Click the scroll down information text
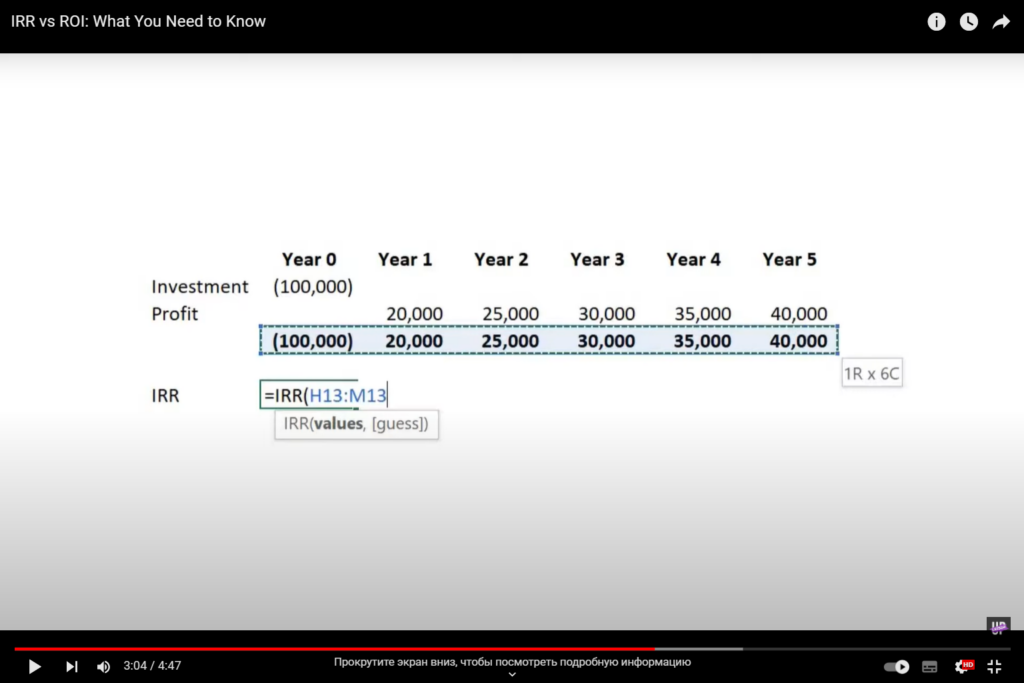 [511, 662]
